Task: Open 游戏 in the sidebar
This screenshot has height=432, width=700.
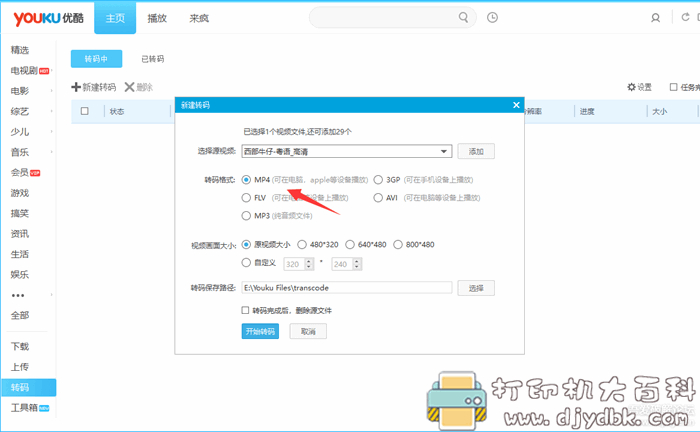Action: [x=20, y=193]
